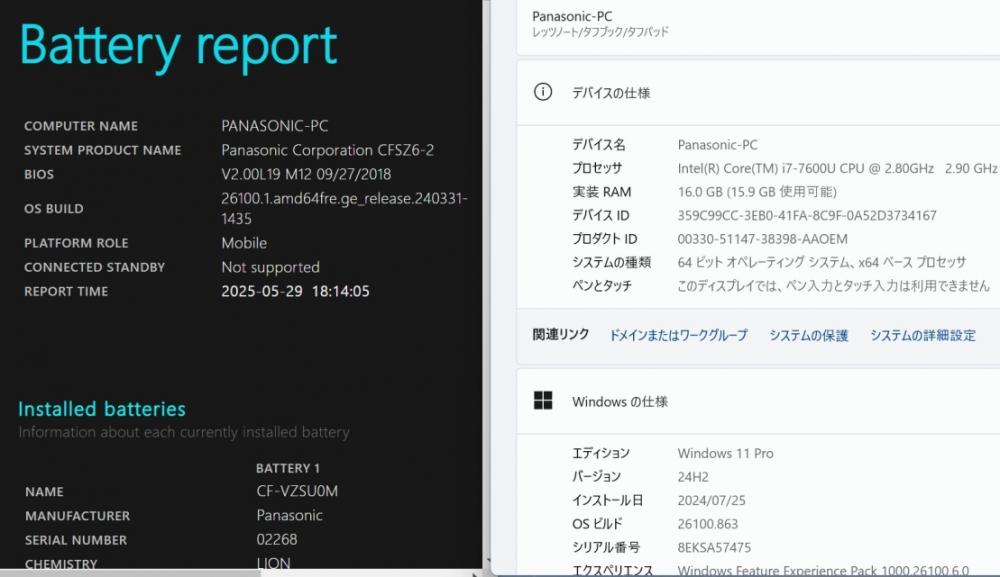Image resolution: width=1000 pixels, height=577 pixels.
Task: Click the "Battery report" title
Action: click(x=179, y=46)
